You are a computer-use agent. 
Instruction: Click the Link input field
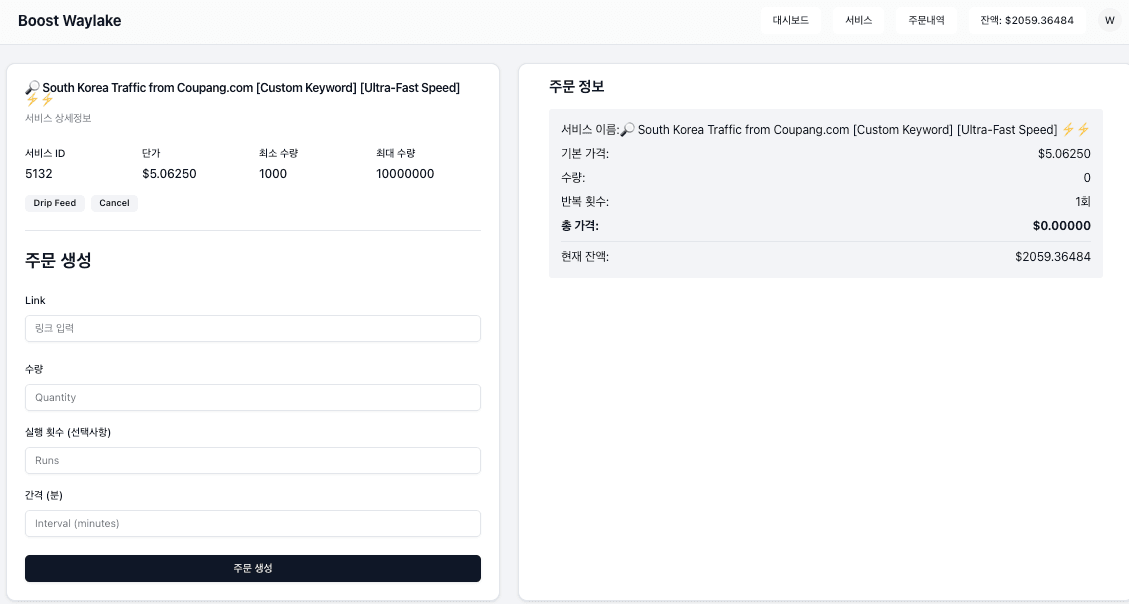(252, 328)
